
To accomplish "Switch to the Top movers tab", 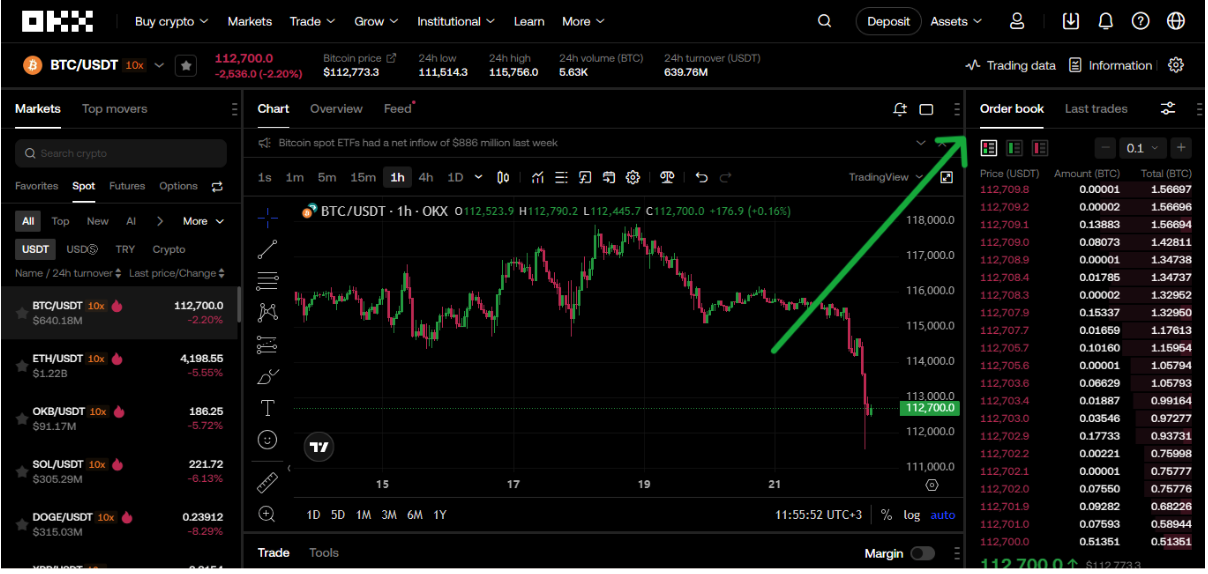I will [114, 109].
